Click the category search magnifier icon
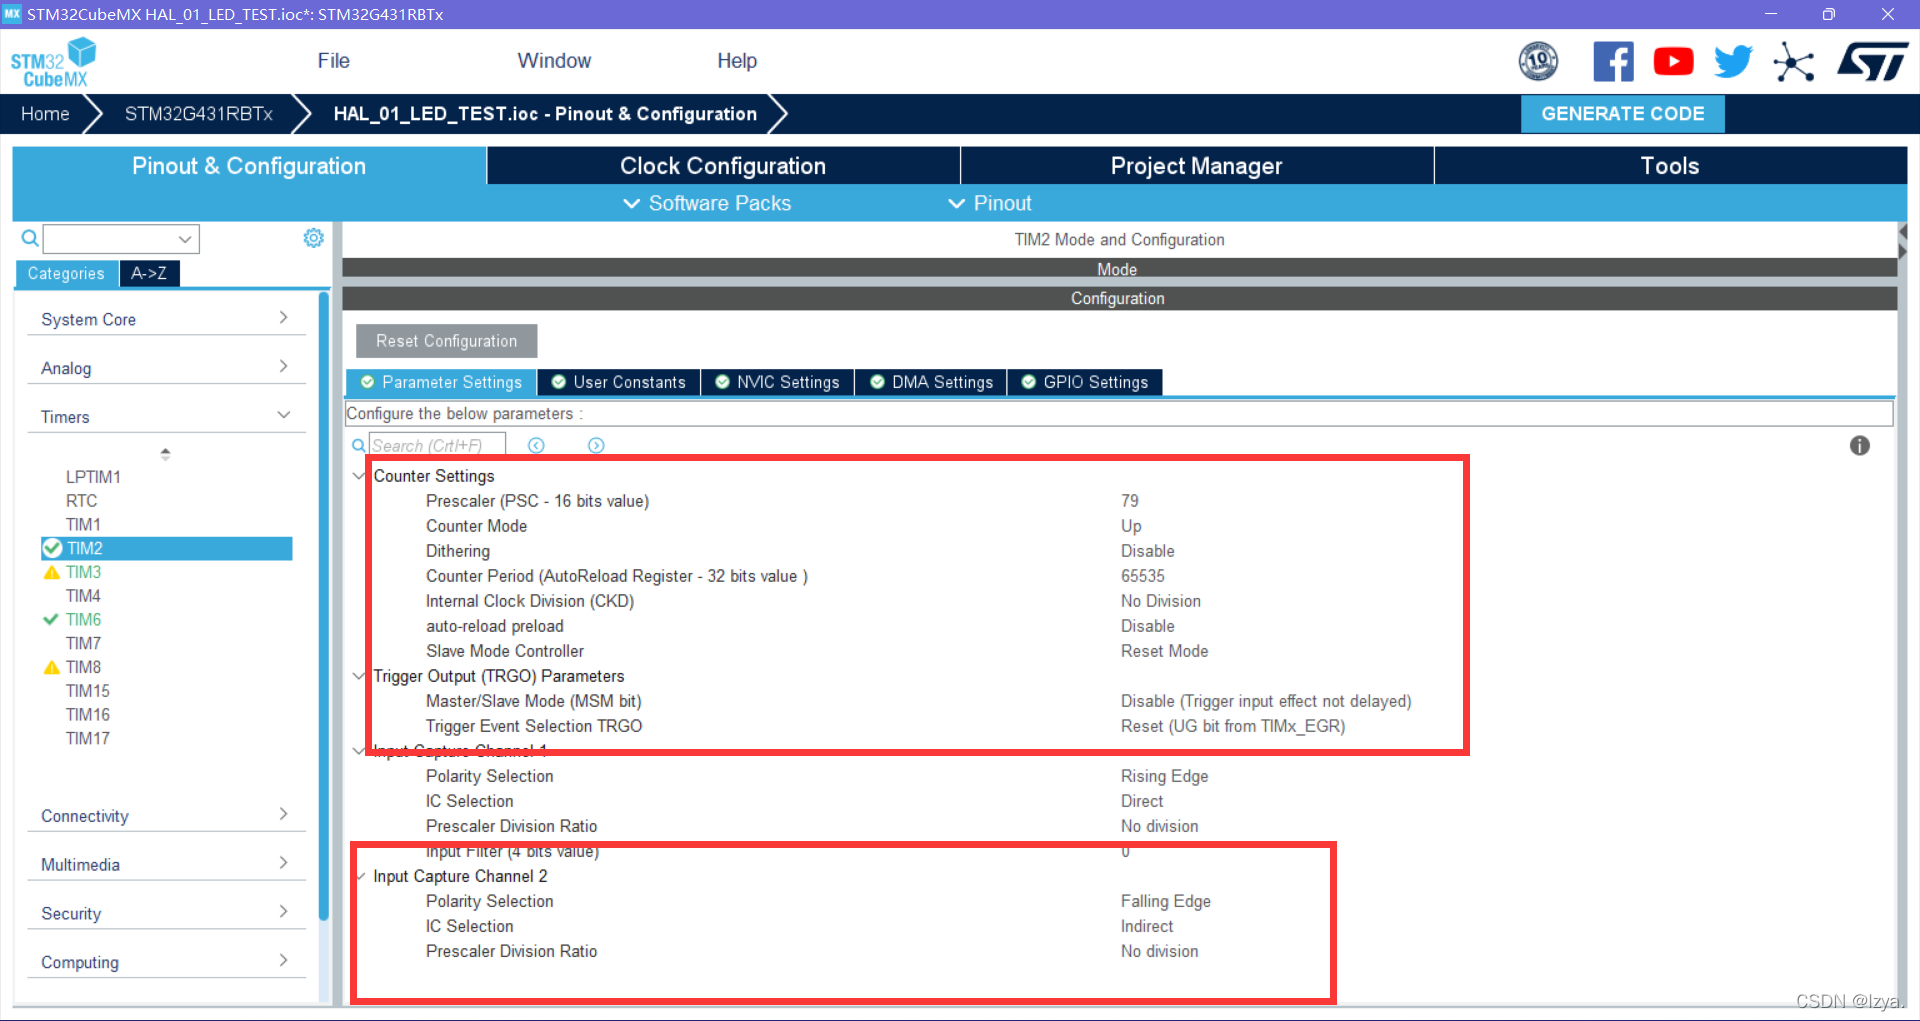 [30, 238]
